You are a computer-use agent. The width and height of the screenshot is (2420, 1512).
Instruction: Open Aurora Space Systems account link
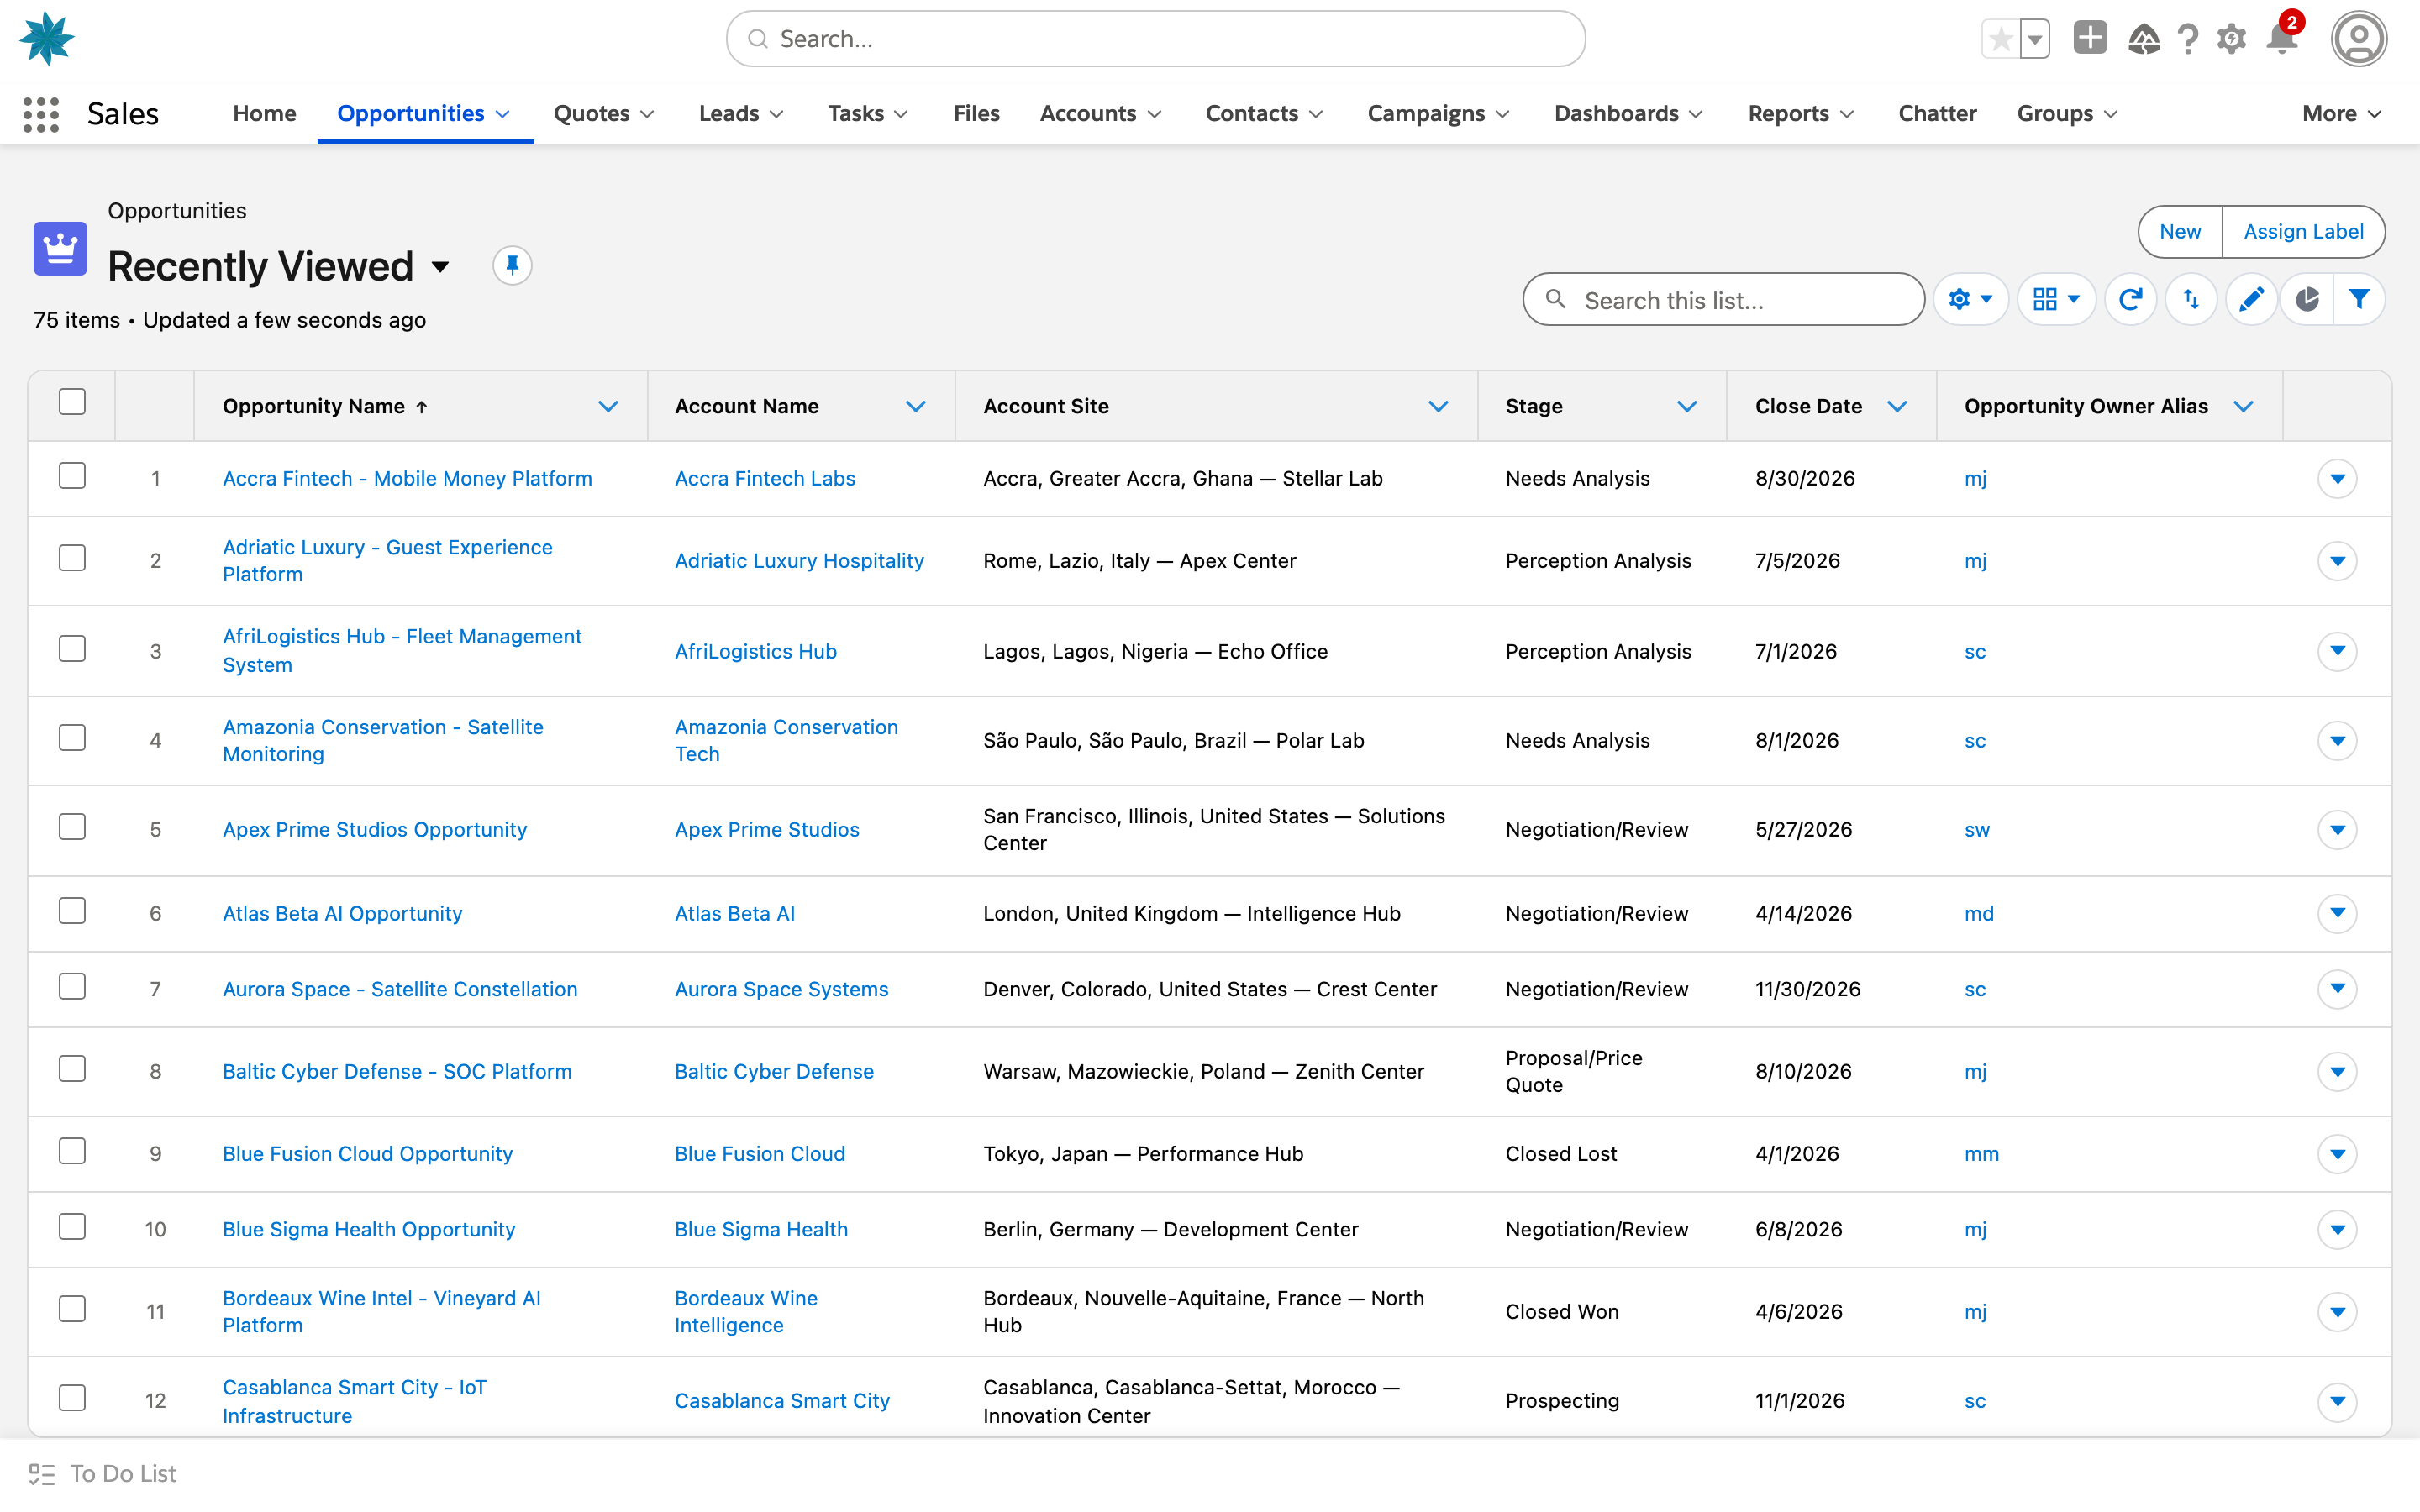coord(781,989)
